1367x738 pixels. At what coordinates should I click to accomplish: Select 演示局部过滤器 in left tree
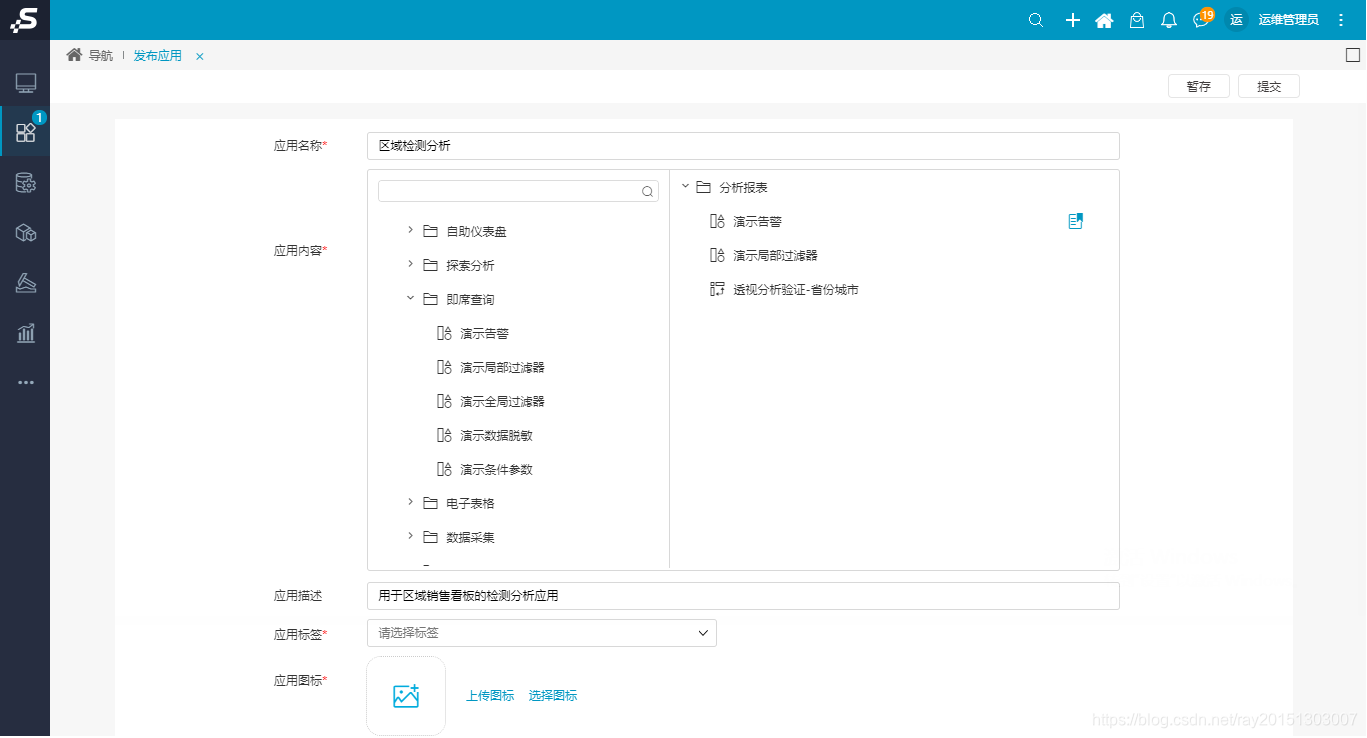click(503, 368)
